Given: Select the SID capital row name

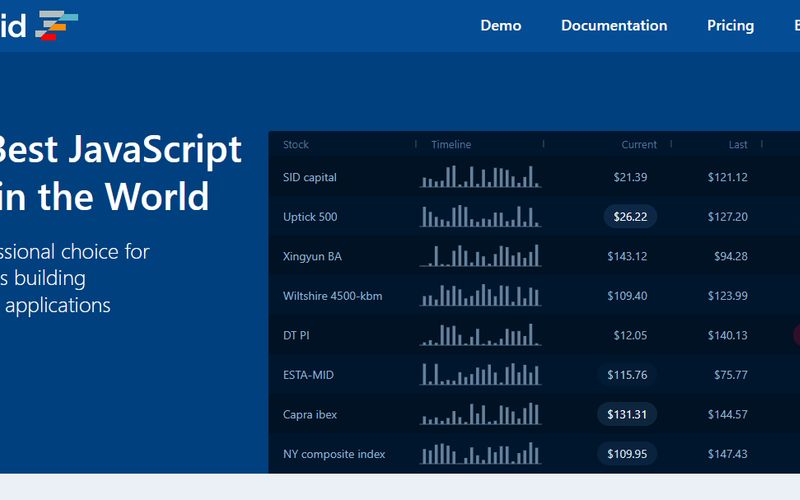Looking at the screenshot, I should pyautogui.click(x=310, y=177).
